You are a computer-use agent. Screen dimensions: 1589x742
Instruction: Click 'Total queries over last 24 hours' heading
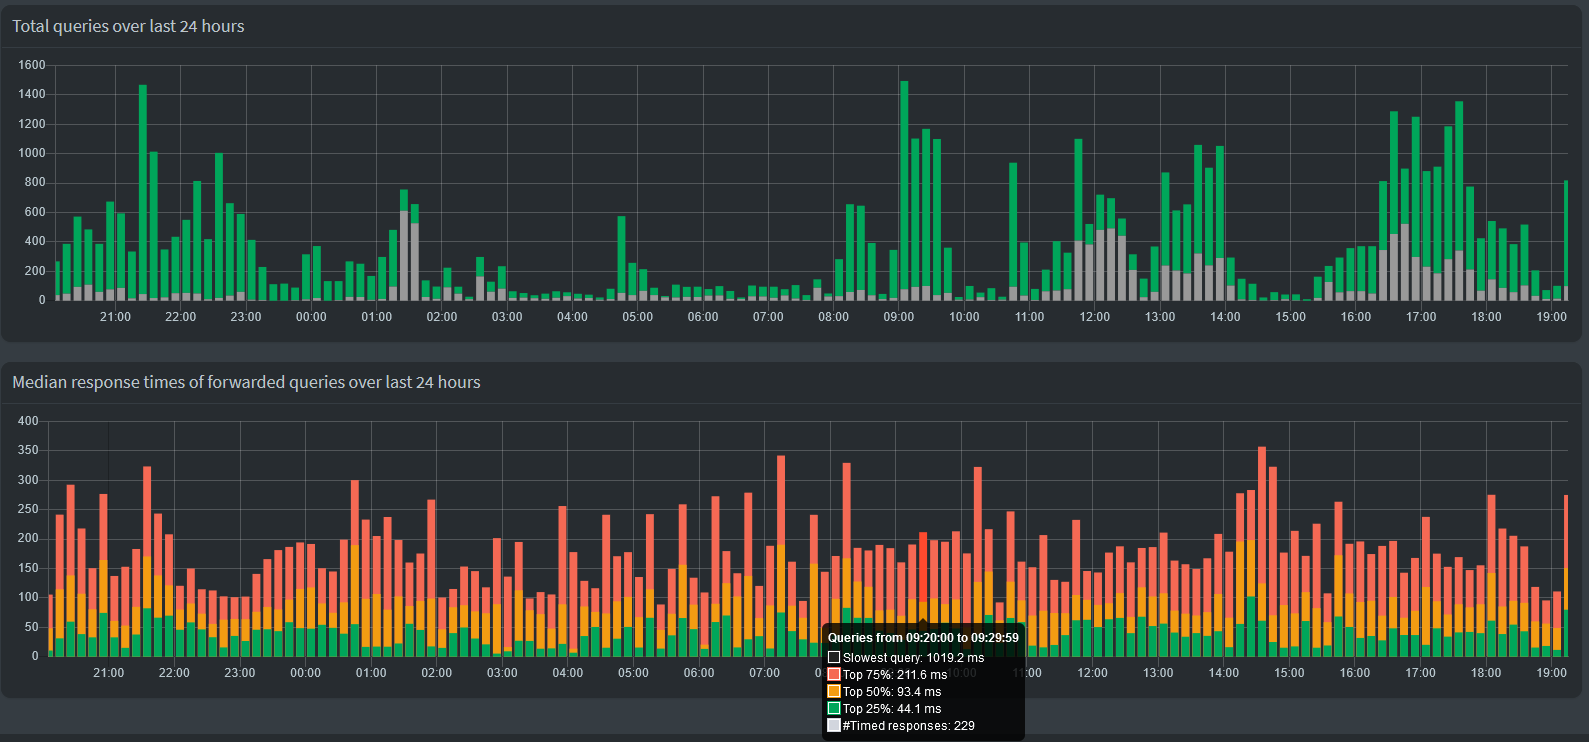(128, 27)
